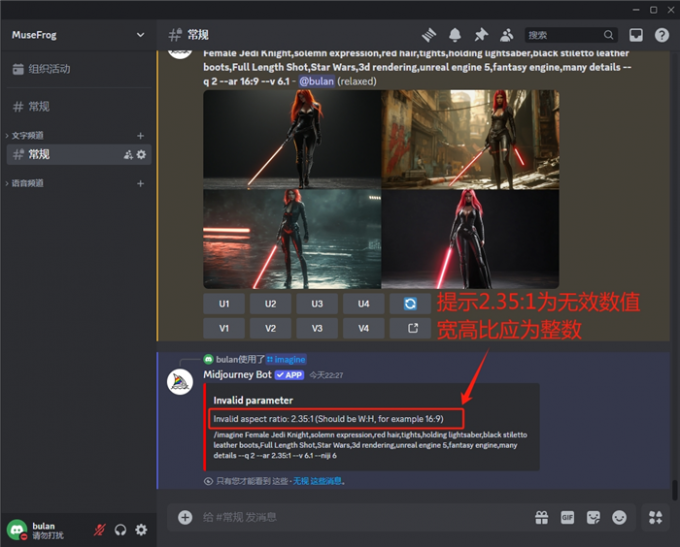
Task: Click the 给 #常规 发消息 message field
Action: 364,517
